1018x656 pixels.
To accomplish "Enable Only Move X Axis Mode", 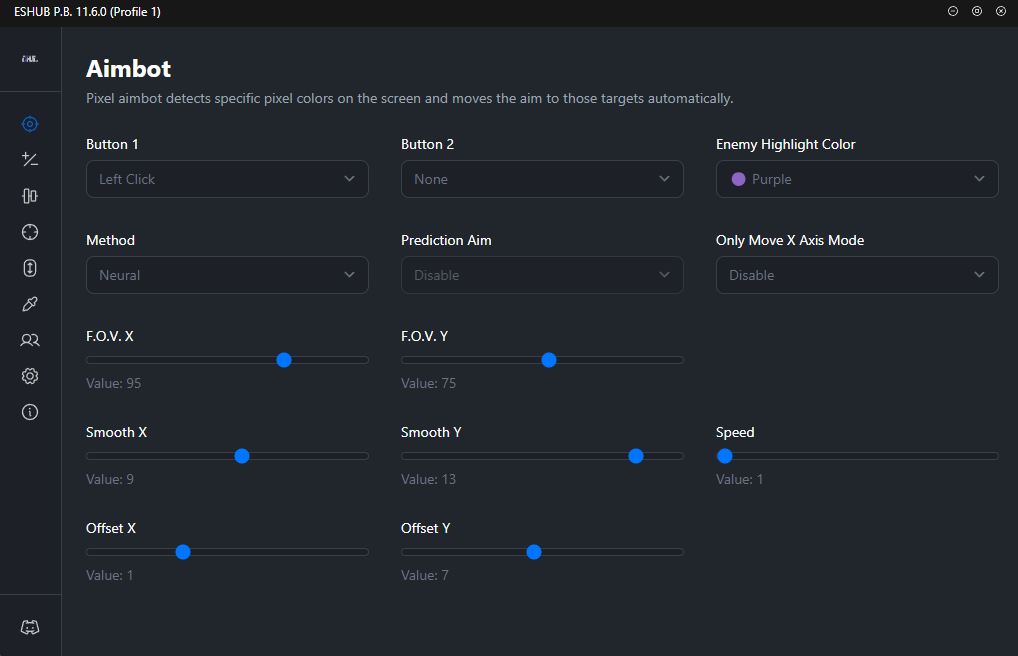I will pyautogui.click(x=857, y=275).
